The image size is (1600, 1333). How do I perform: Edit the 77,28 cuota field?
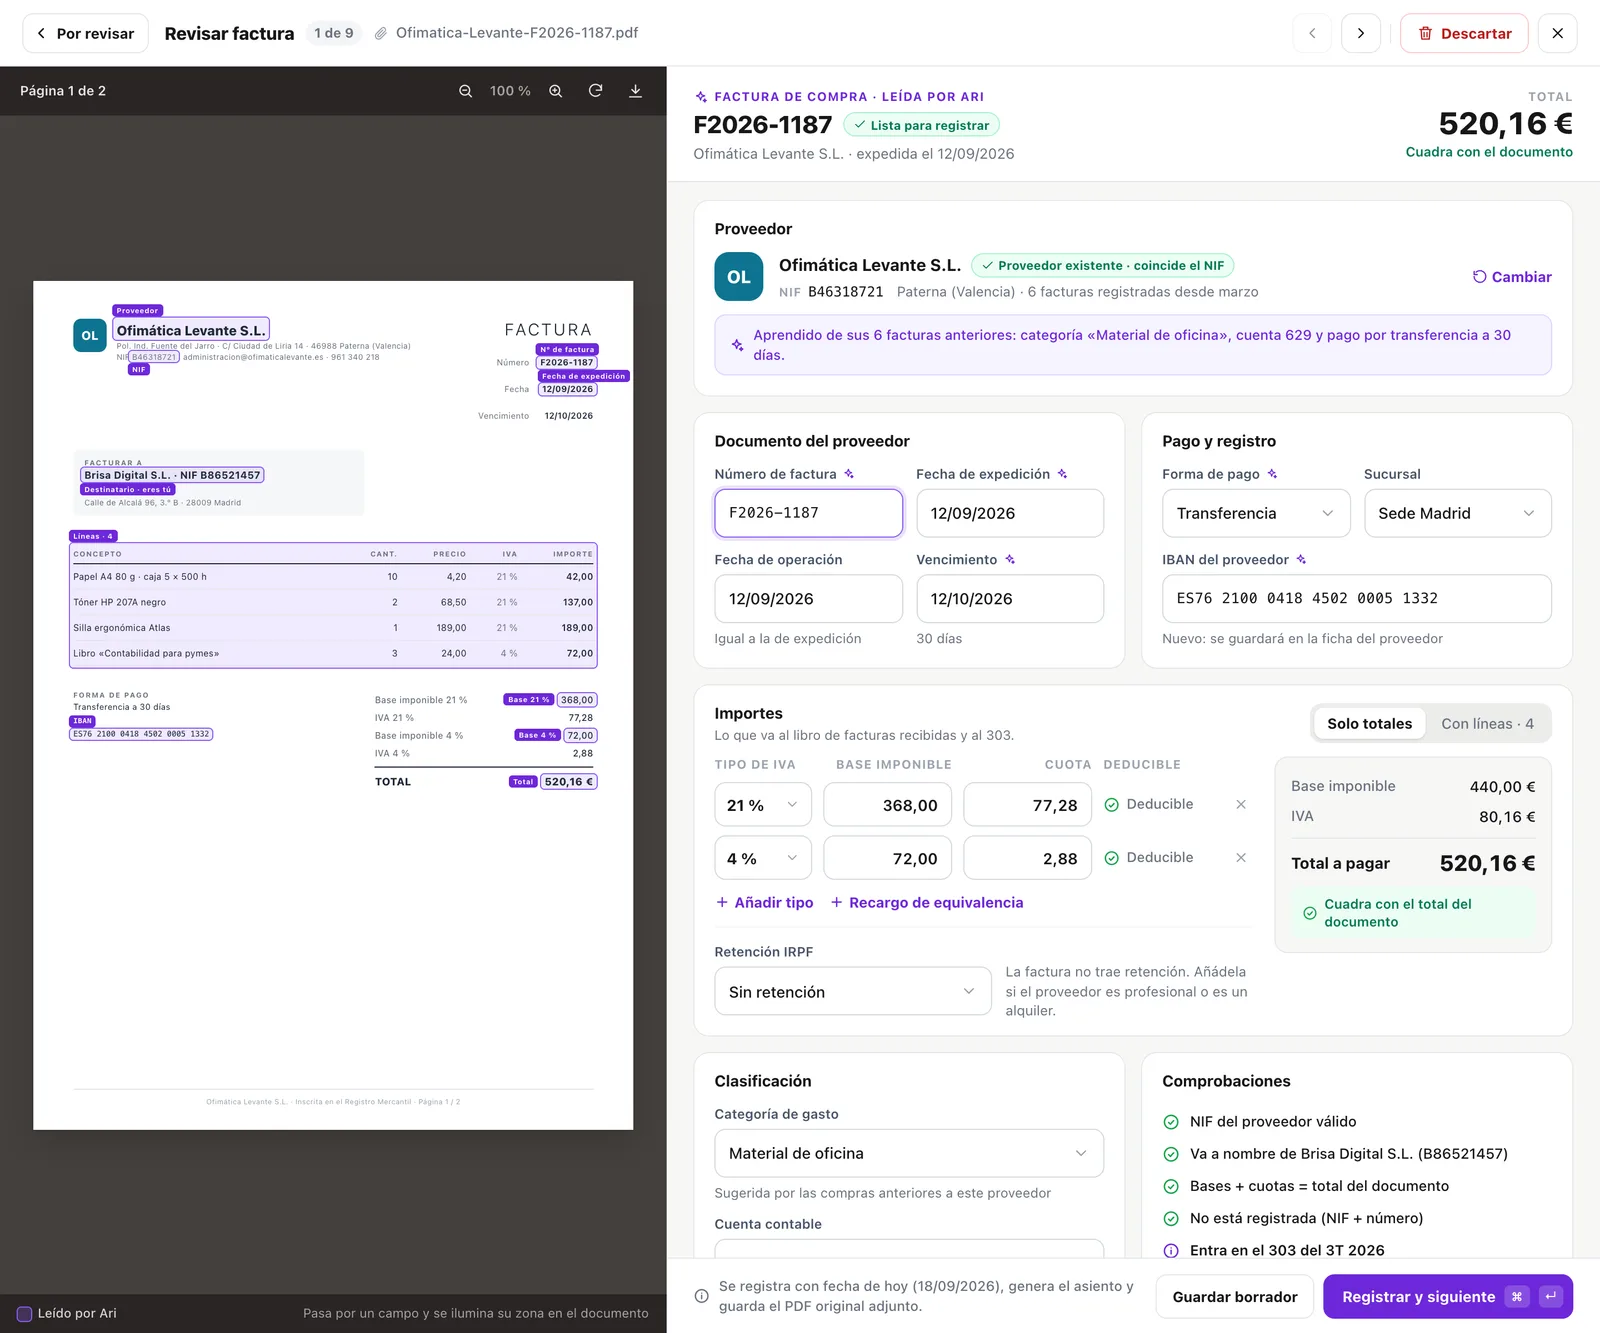click(x=1029, y=805)
